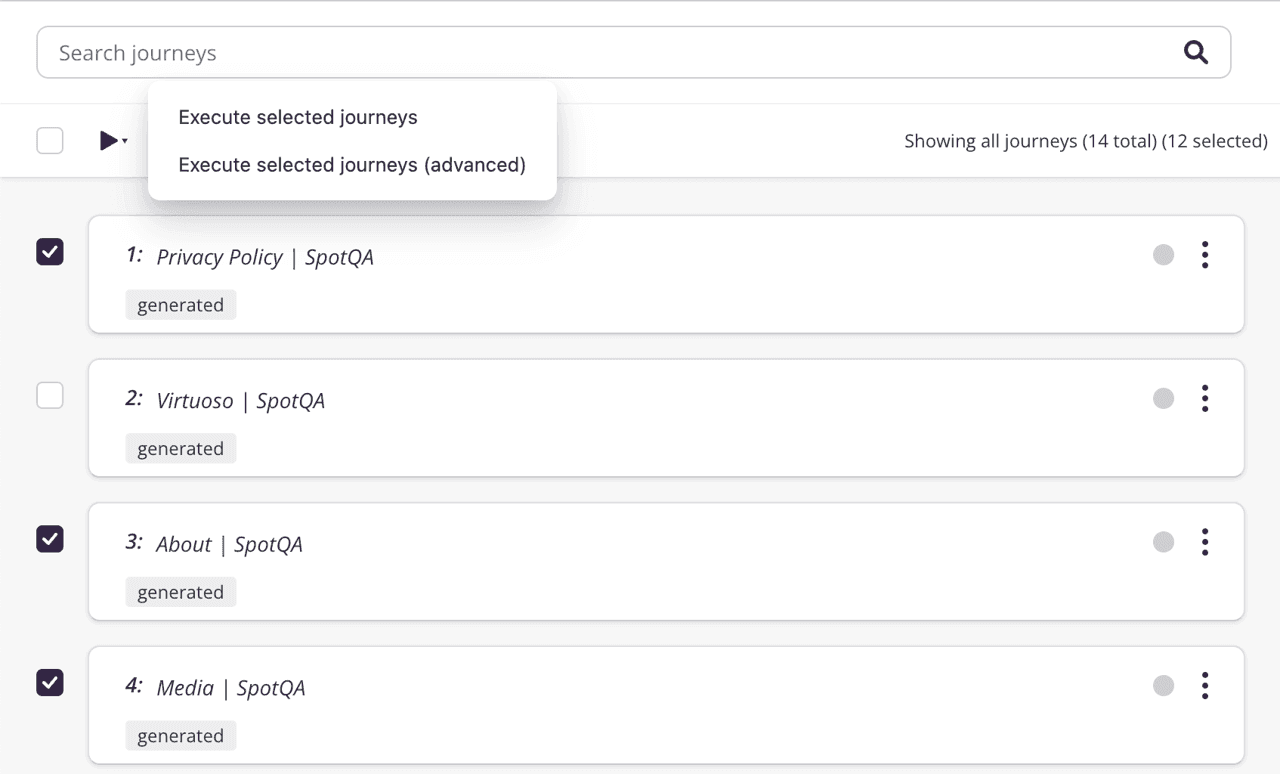The image size is (1280, 774).
Task: Open the kebab menu for About journey
Action: click(1205, 542)
